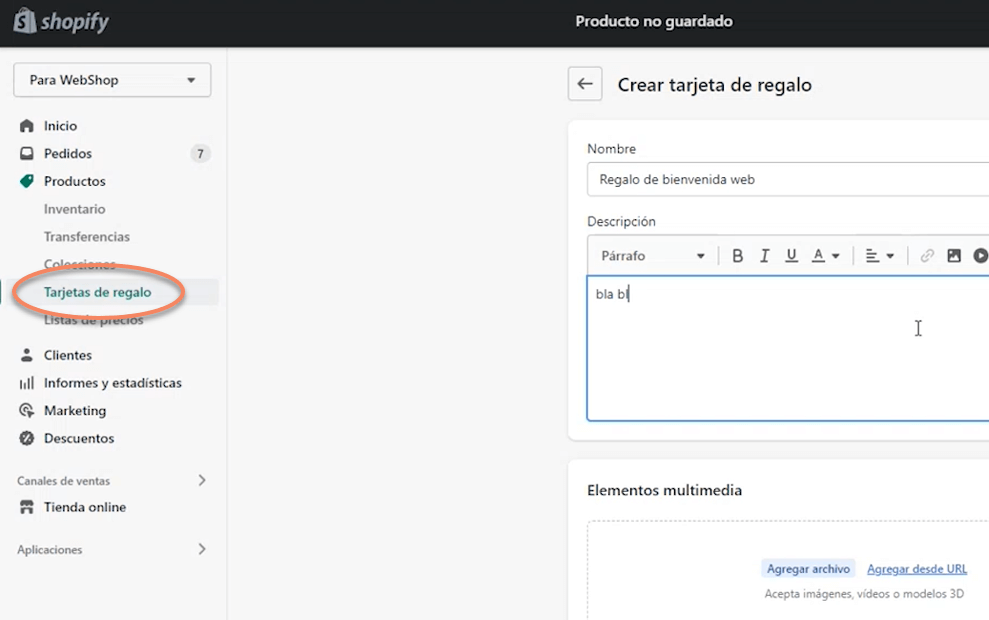Expand the Aplicaciones section
Image resolution: width=989 pixels, height=620 pixels.
click(x=202, y=549)
